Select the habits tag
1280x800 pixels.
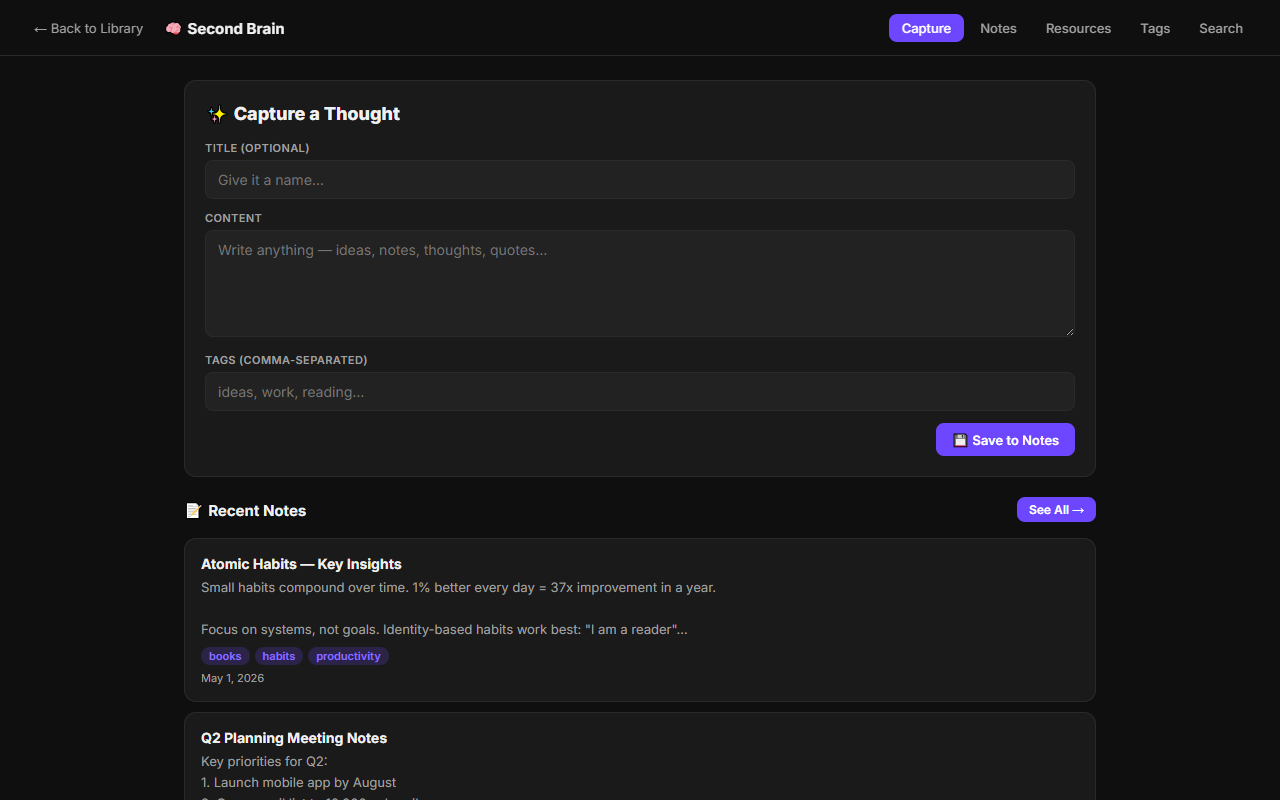tap(279, 656)
